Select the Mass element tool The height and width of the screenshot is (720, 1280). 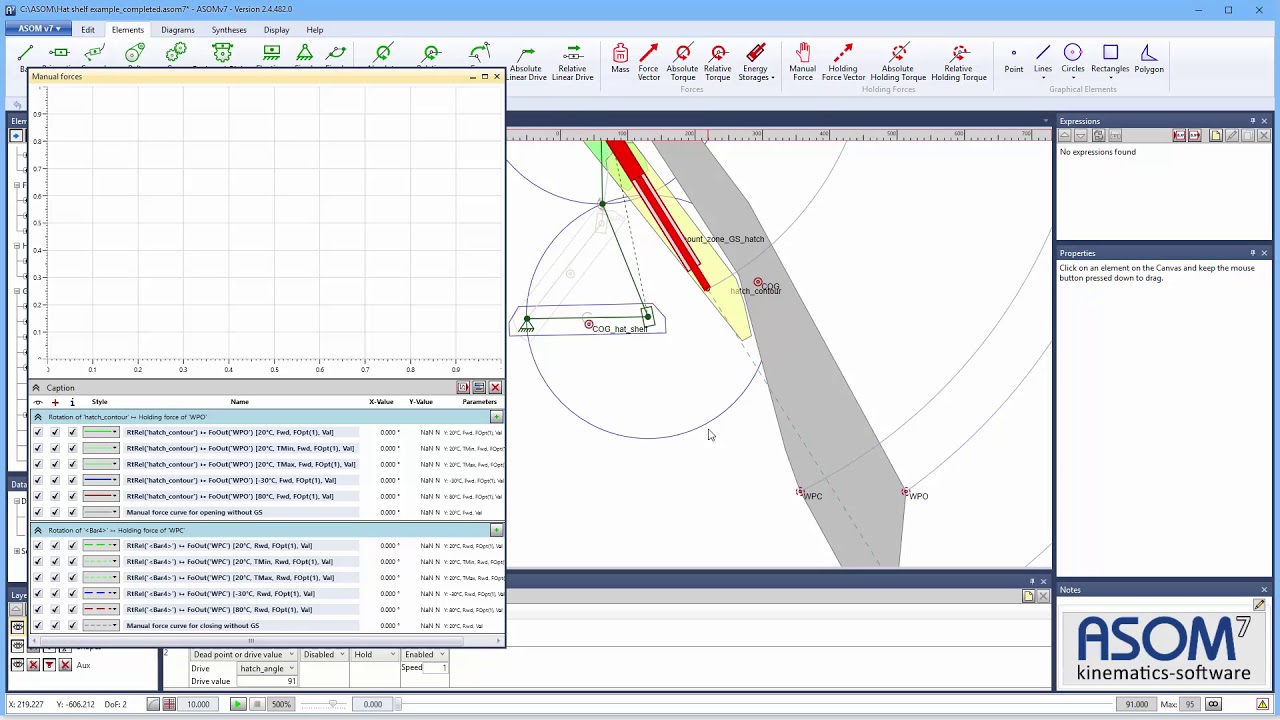click(x=620, y=59)
